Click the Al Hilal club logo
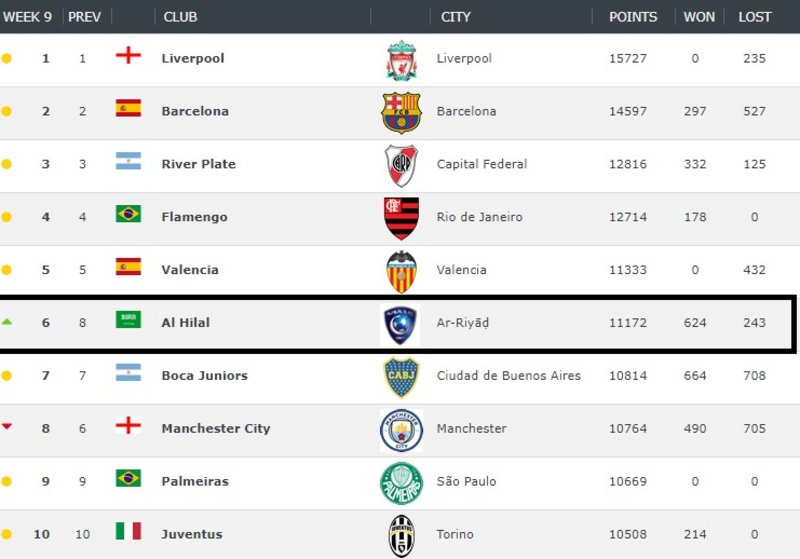 coord(401,324)
